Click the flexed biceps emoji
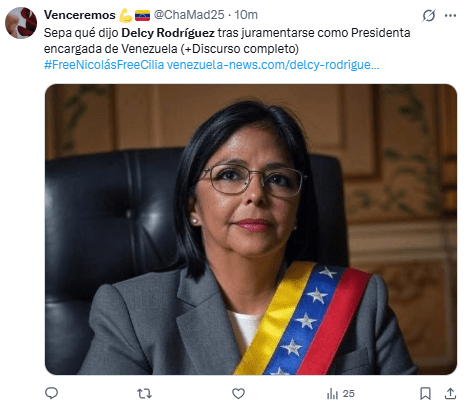This screenshot has height=409, width=467. click(126, 15)
